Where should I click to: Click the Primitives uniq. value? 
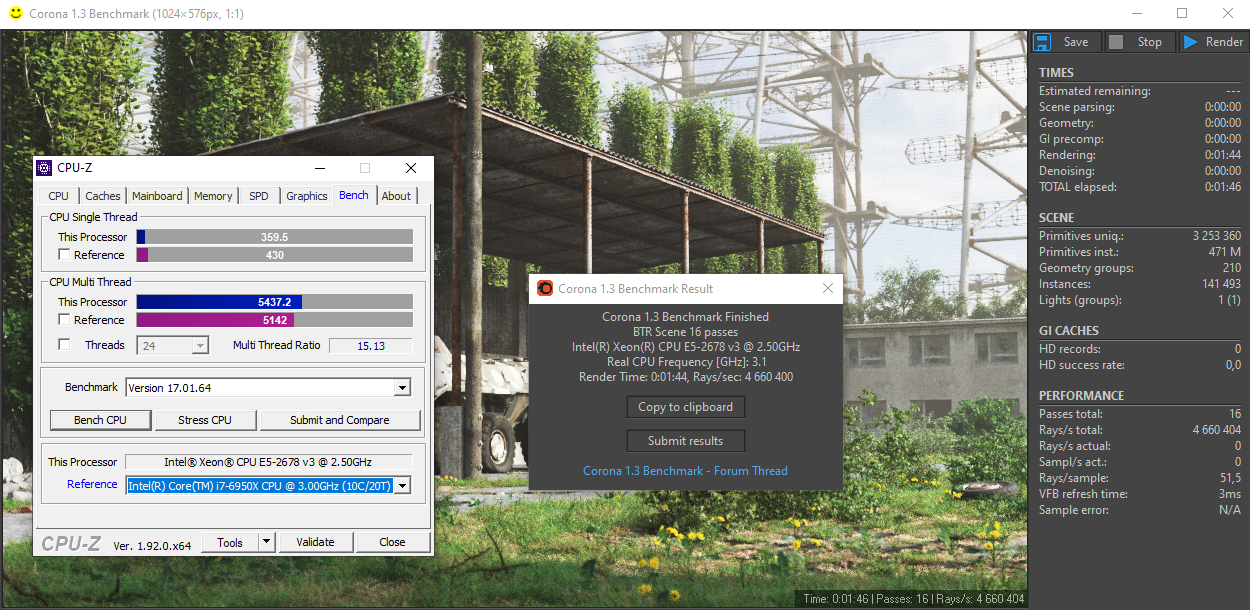1217,236
